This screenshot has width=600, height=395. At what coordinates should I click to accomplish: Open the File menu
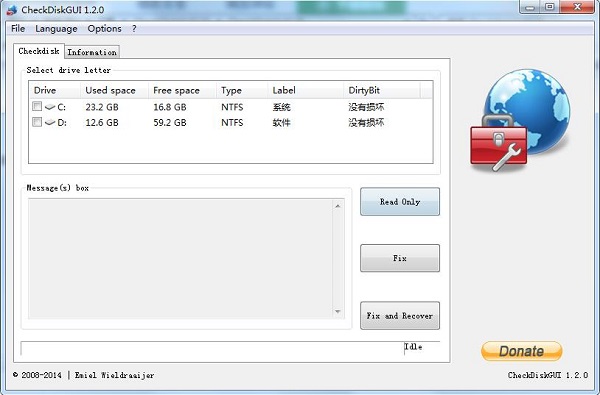18,29
